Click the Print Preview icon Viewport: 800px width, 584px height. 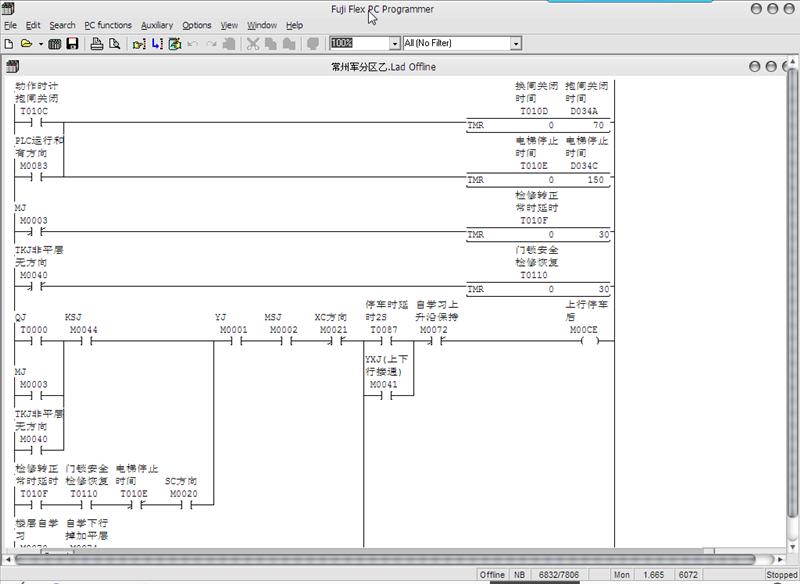pos(114,44)
